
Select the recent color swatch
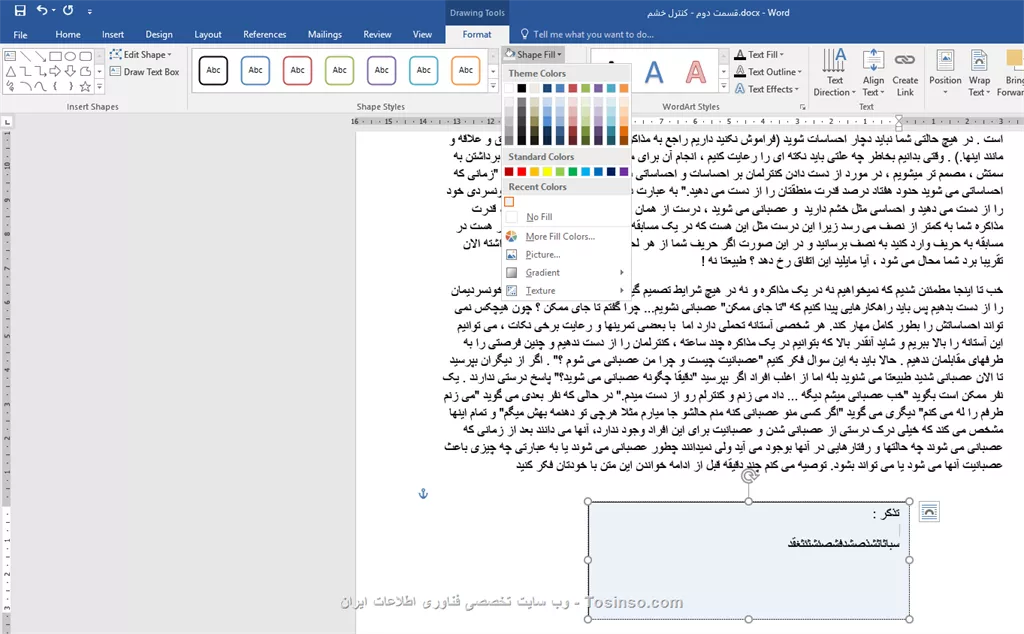pos(509,202)
